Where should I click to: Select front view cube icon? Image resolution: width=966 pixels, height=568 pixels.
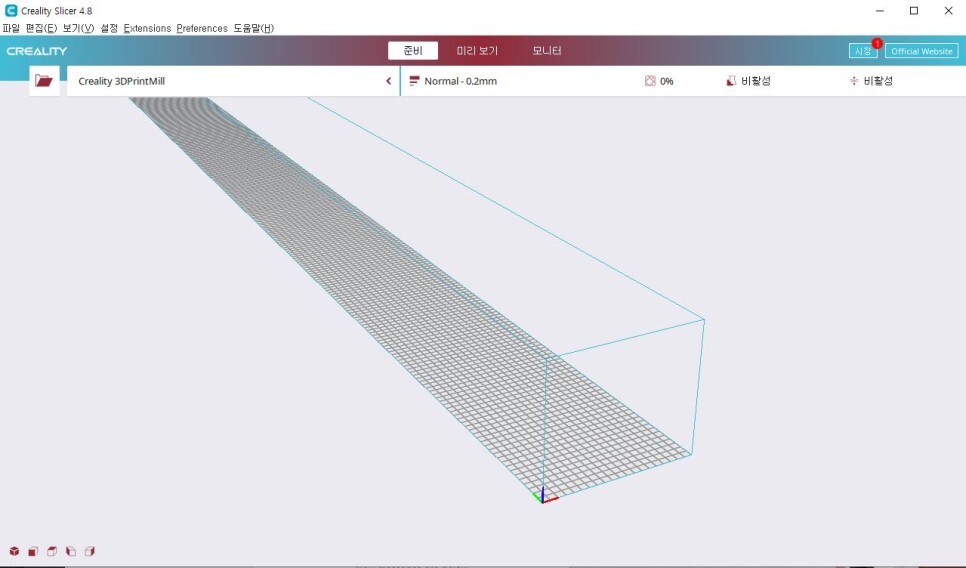(x=33, y=551)
